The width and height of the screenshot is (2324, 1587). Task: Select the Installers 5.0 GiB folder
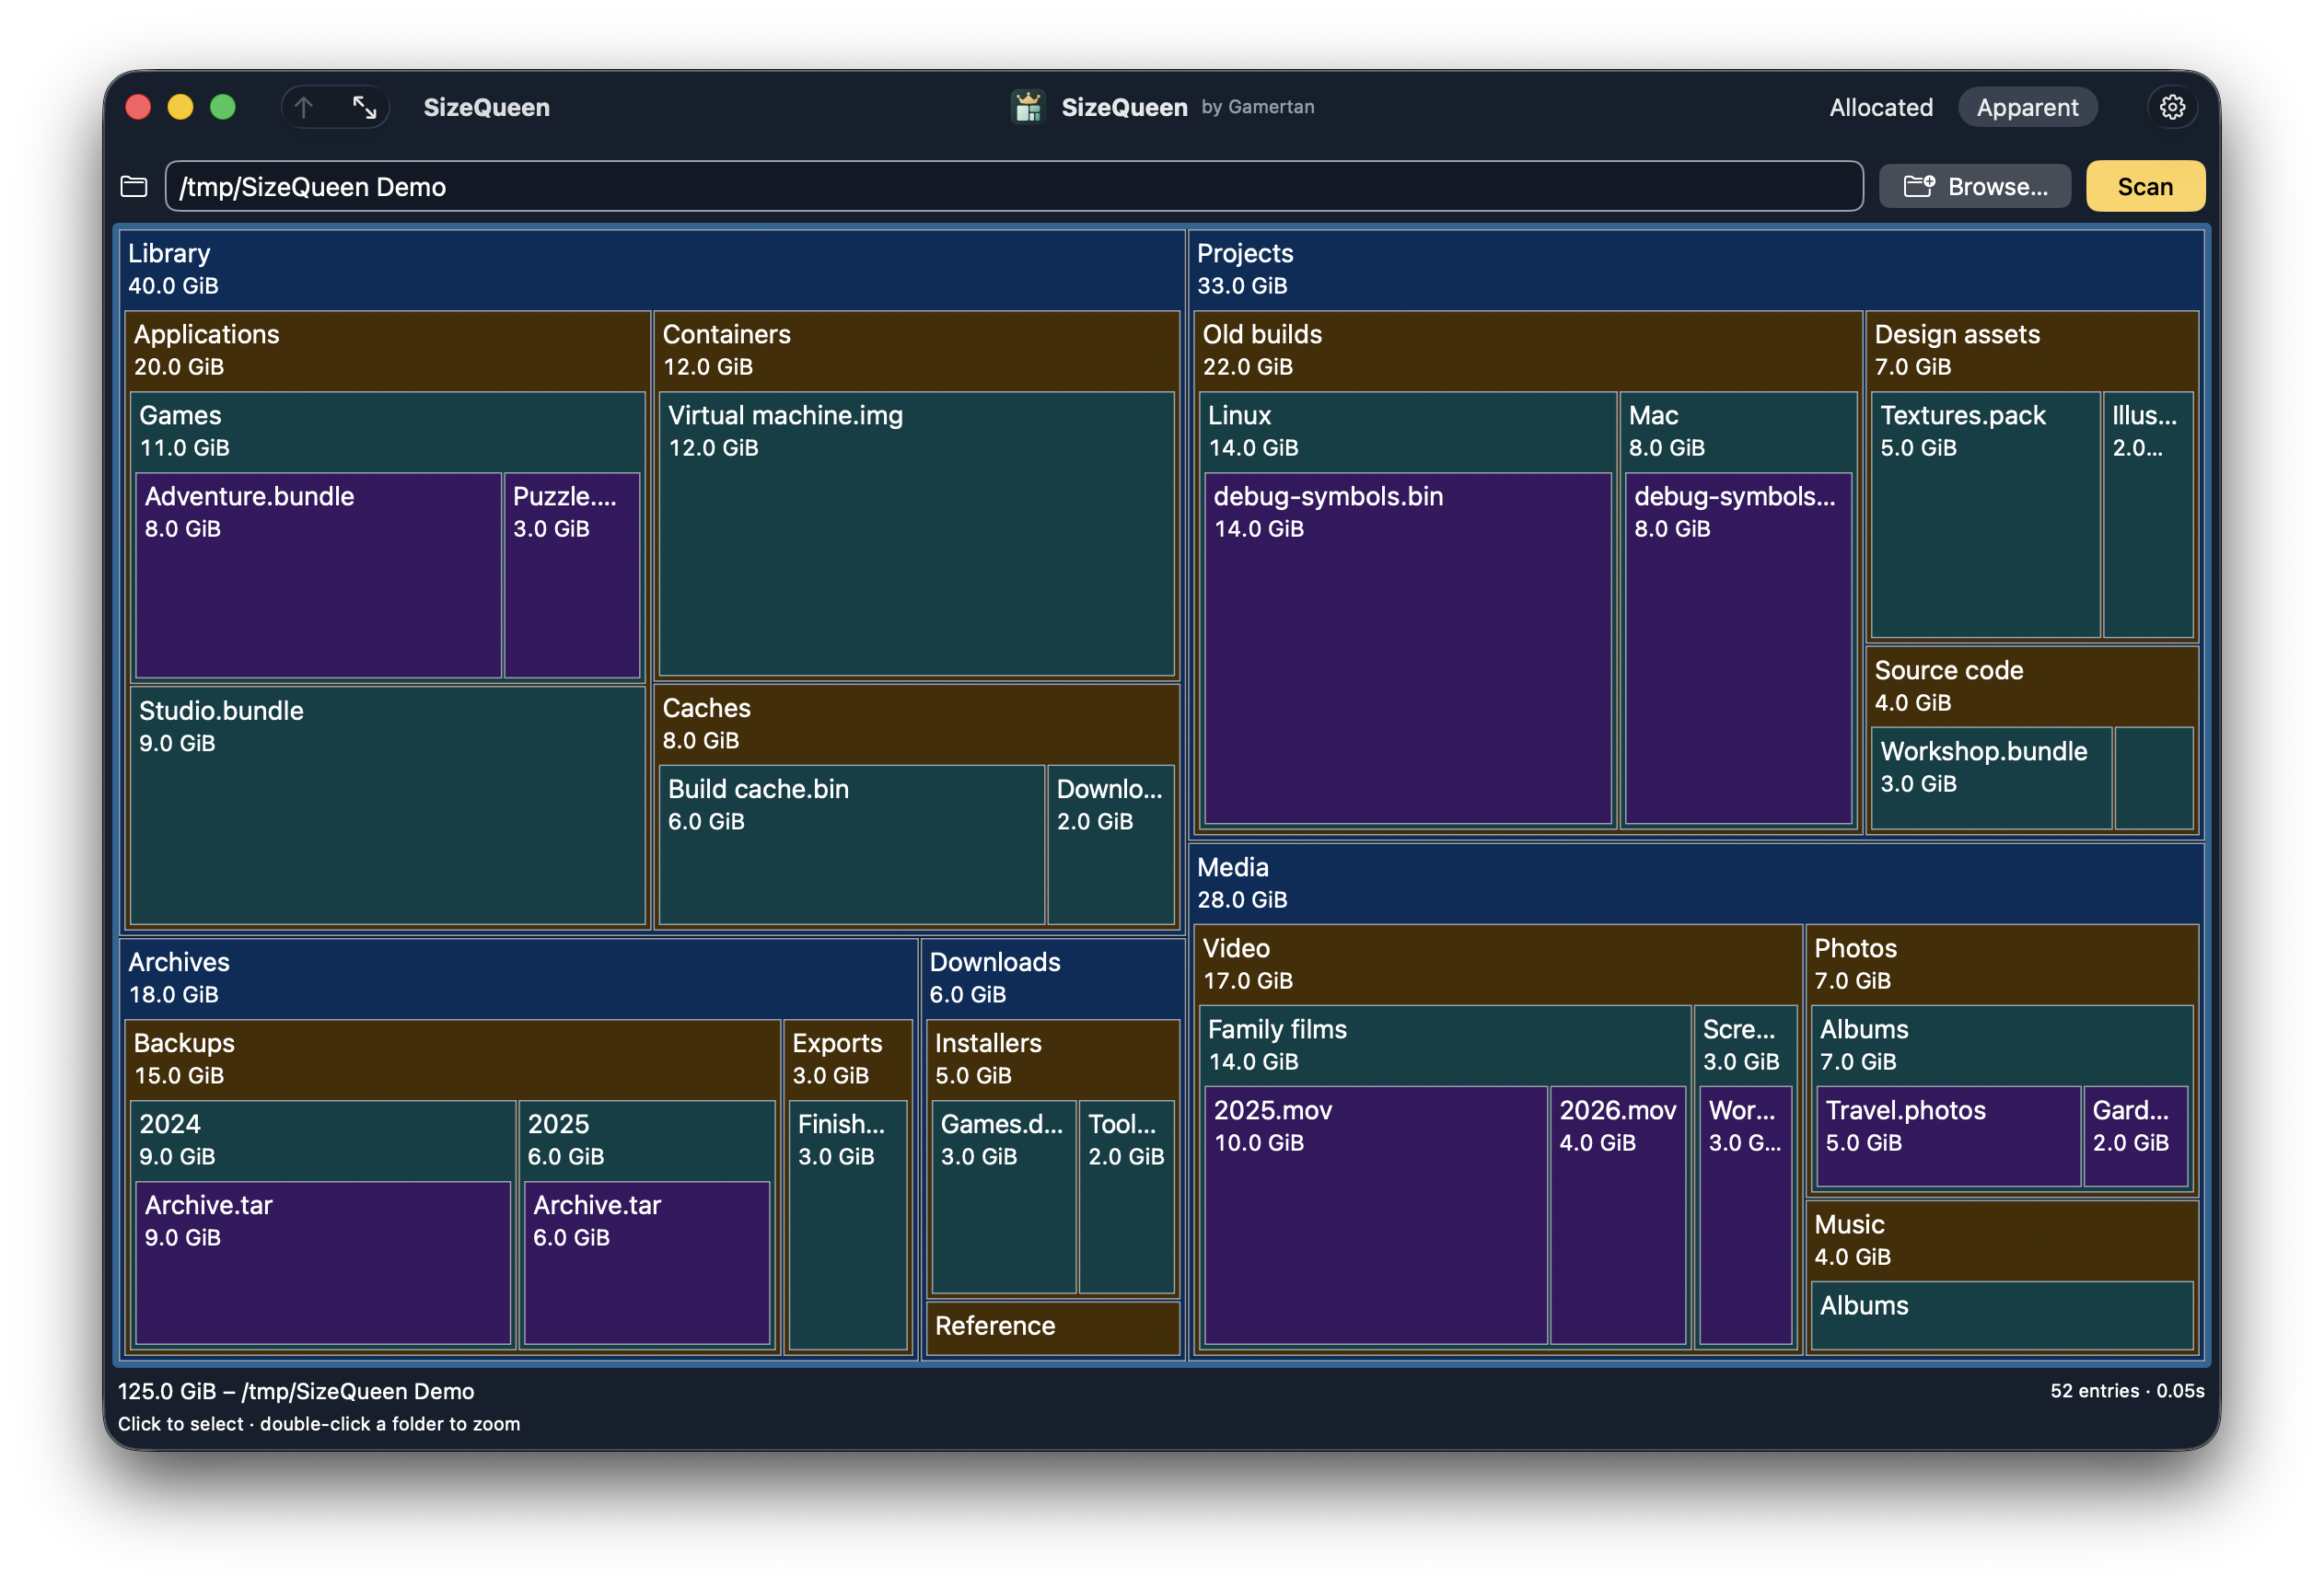(1053, 1059)
